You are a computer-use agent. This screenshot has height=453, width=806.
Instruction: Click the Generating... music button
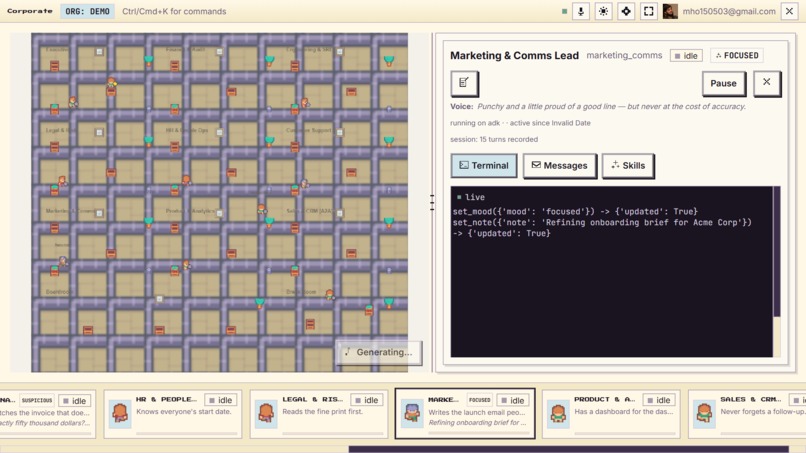click(379, 352)
